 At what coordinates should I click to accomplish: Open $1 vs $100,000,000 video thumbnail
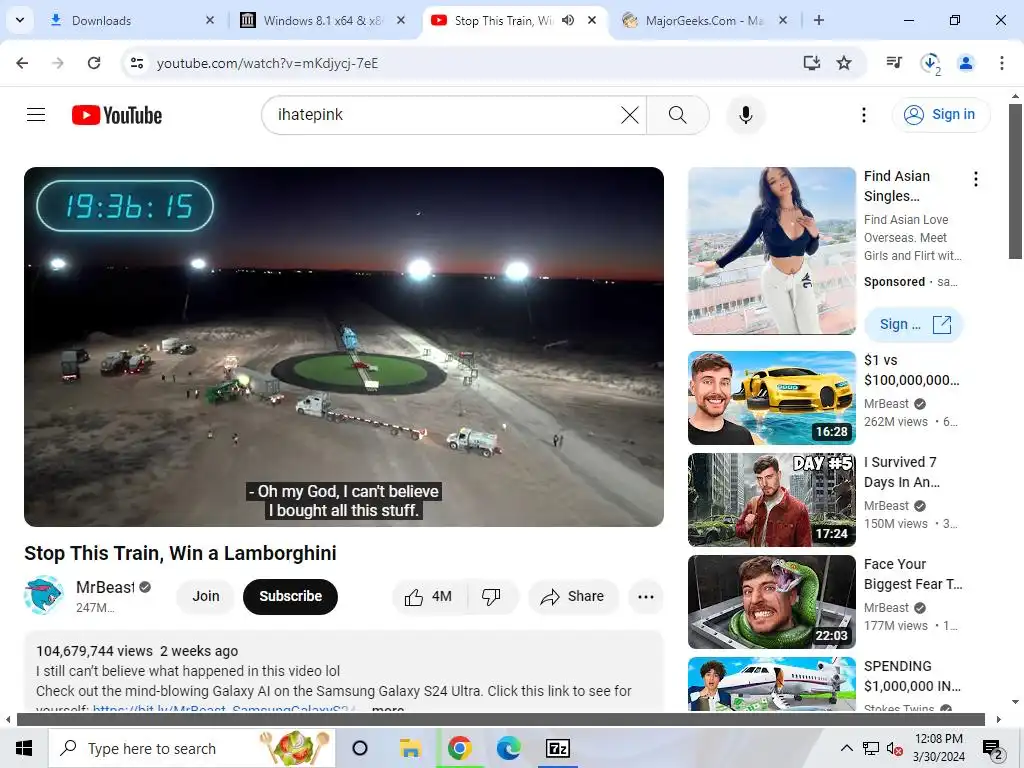(772, 398)
